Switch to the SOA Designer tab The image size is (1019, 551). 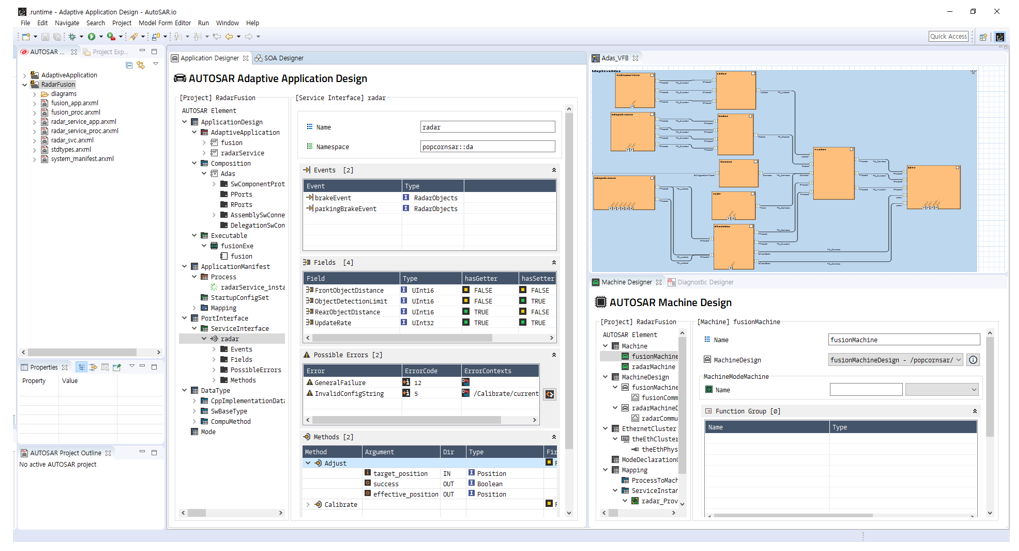click(279, 58)
